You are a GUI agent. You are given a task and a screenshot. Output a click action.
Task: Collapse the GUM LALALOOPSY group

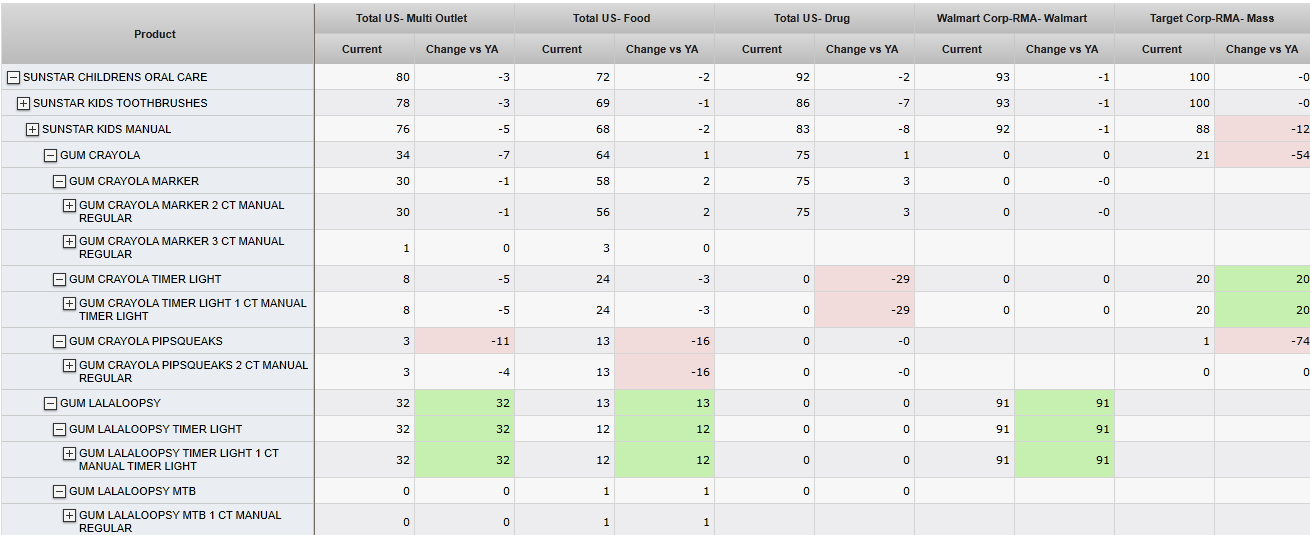50,403
